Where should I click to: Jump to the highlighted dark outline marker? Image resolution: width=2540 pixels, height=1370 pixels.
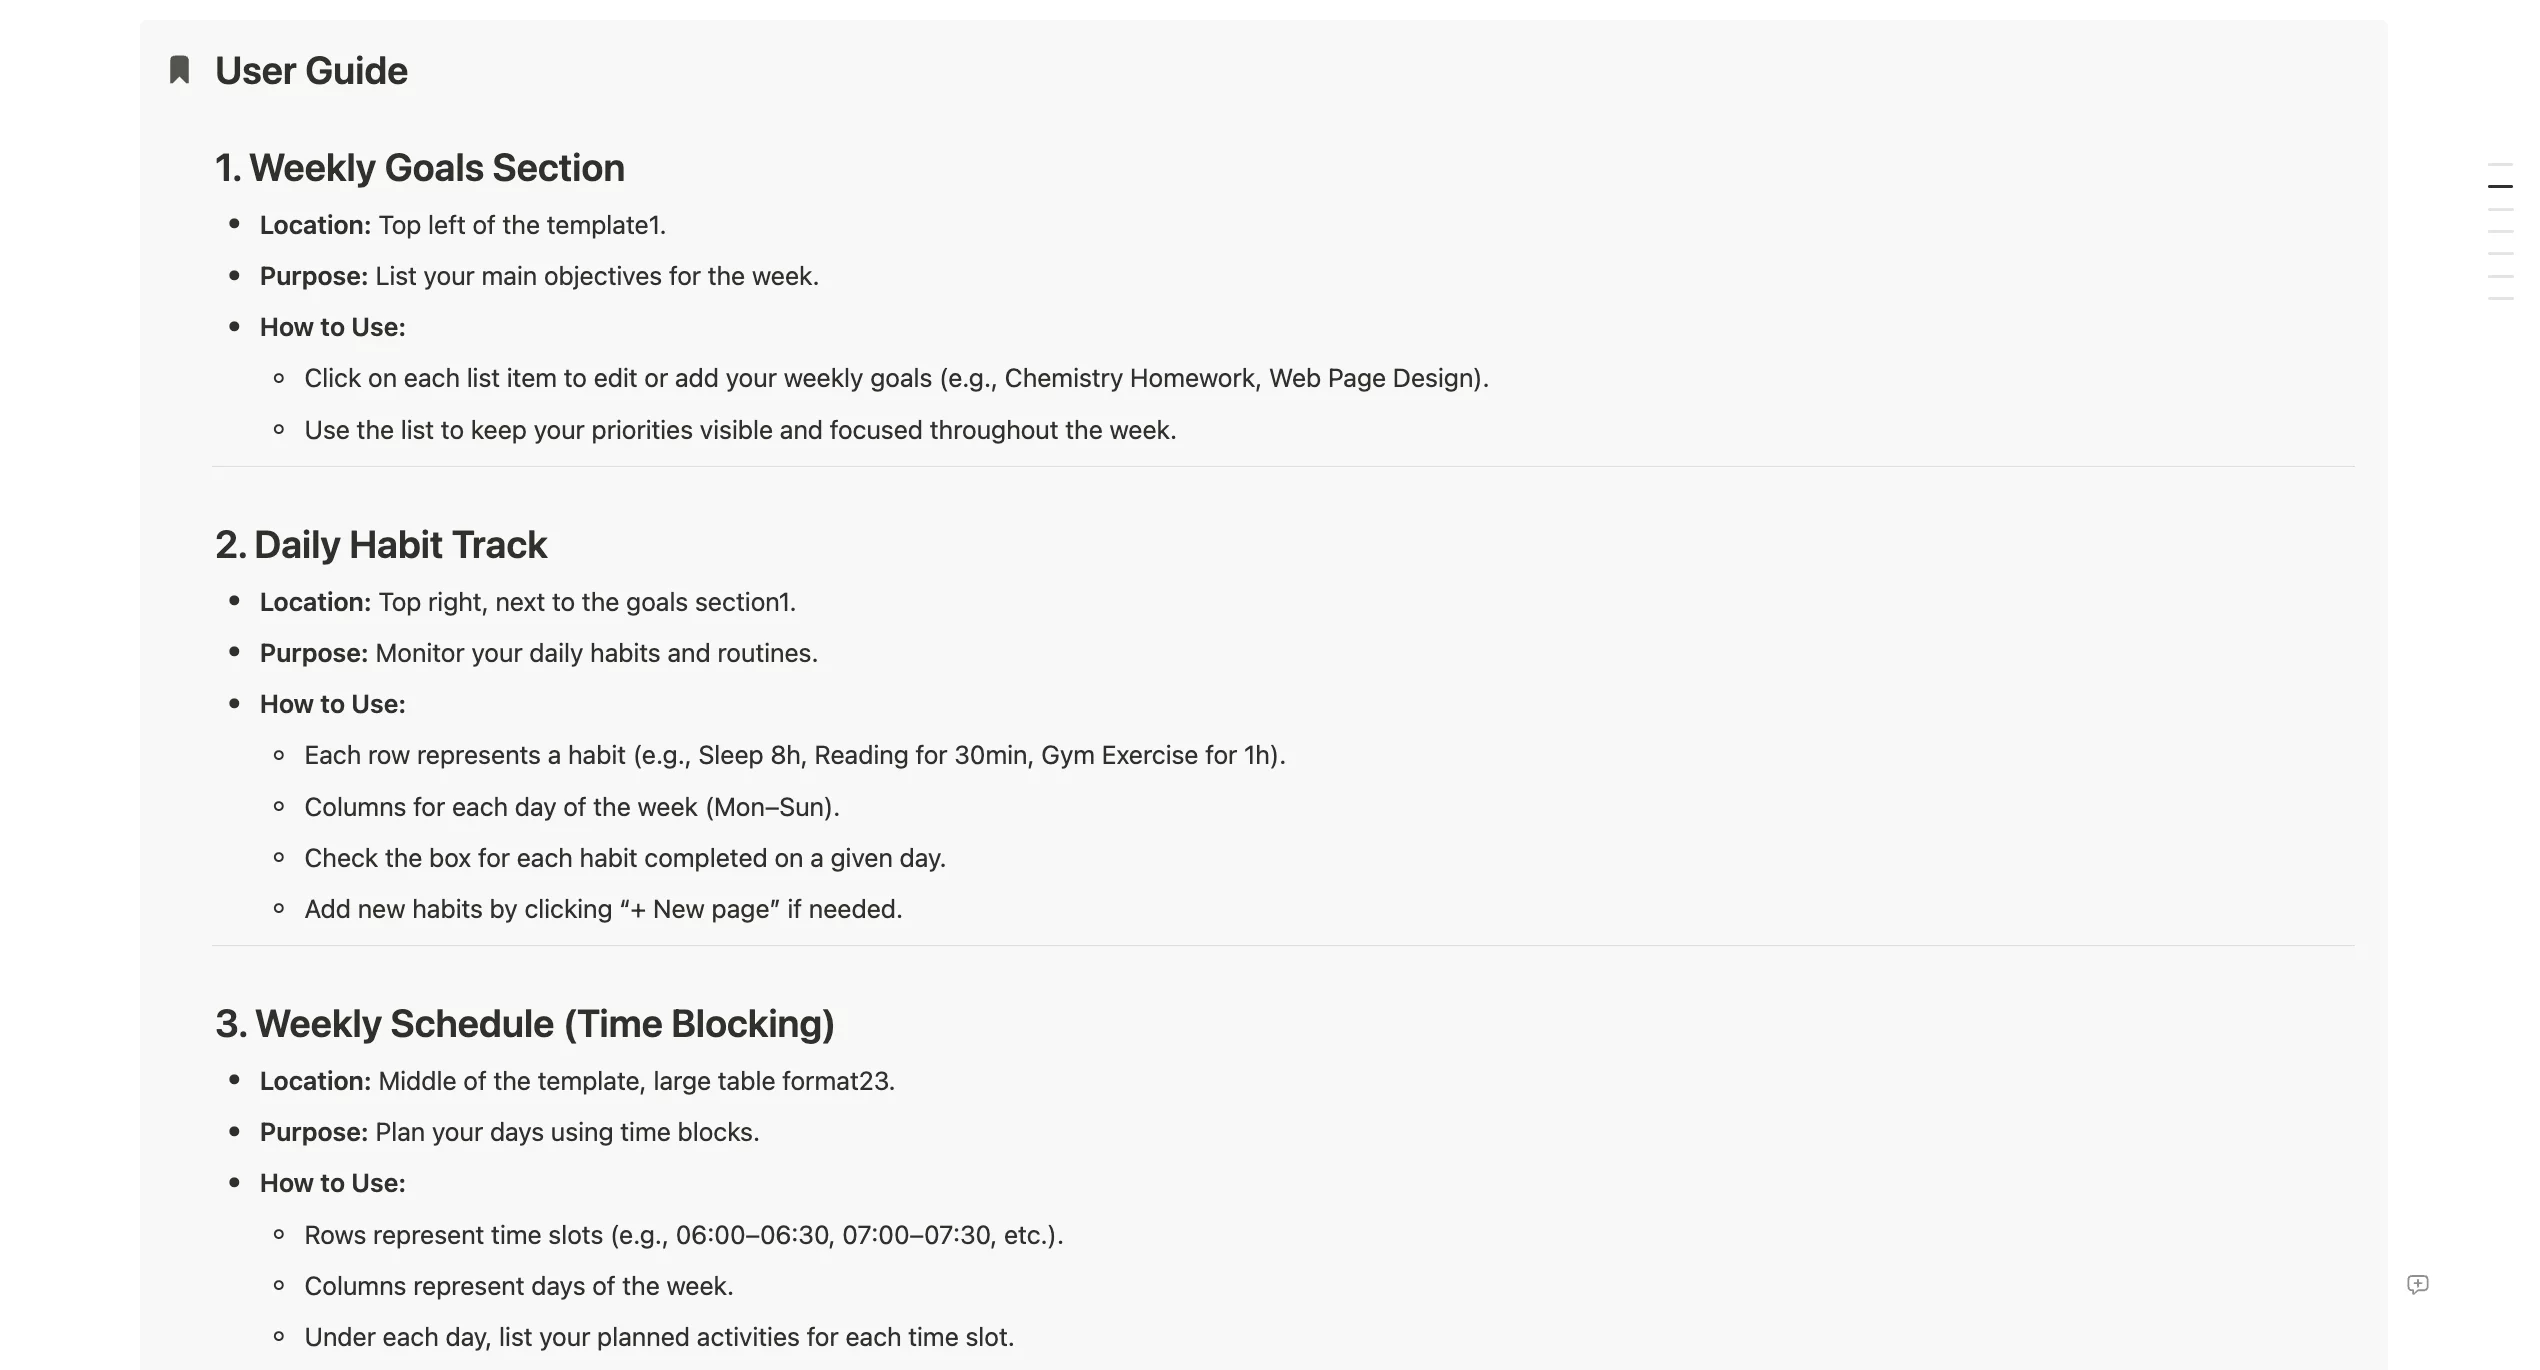point(2500,186)
